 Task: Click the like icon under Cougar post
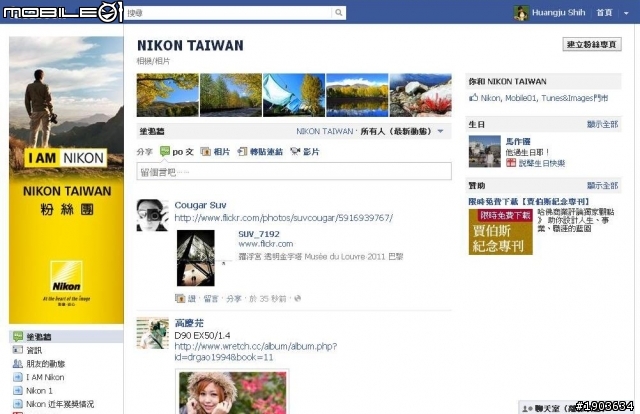[x=180, y=298]
